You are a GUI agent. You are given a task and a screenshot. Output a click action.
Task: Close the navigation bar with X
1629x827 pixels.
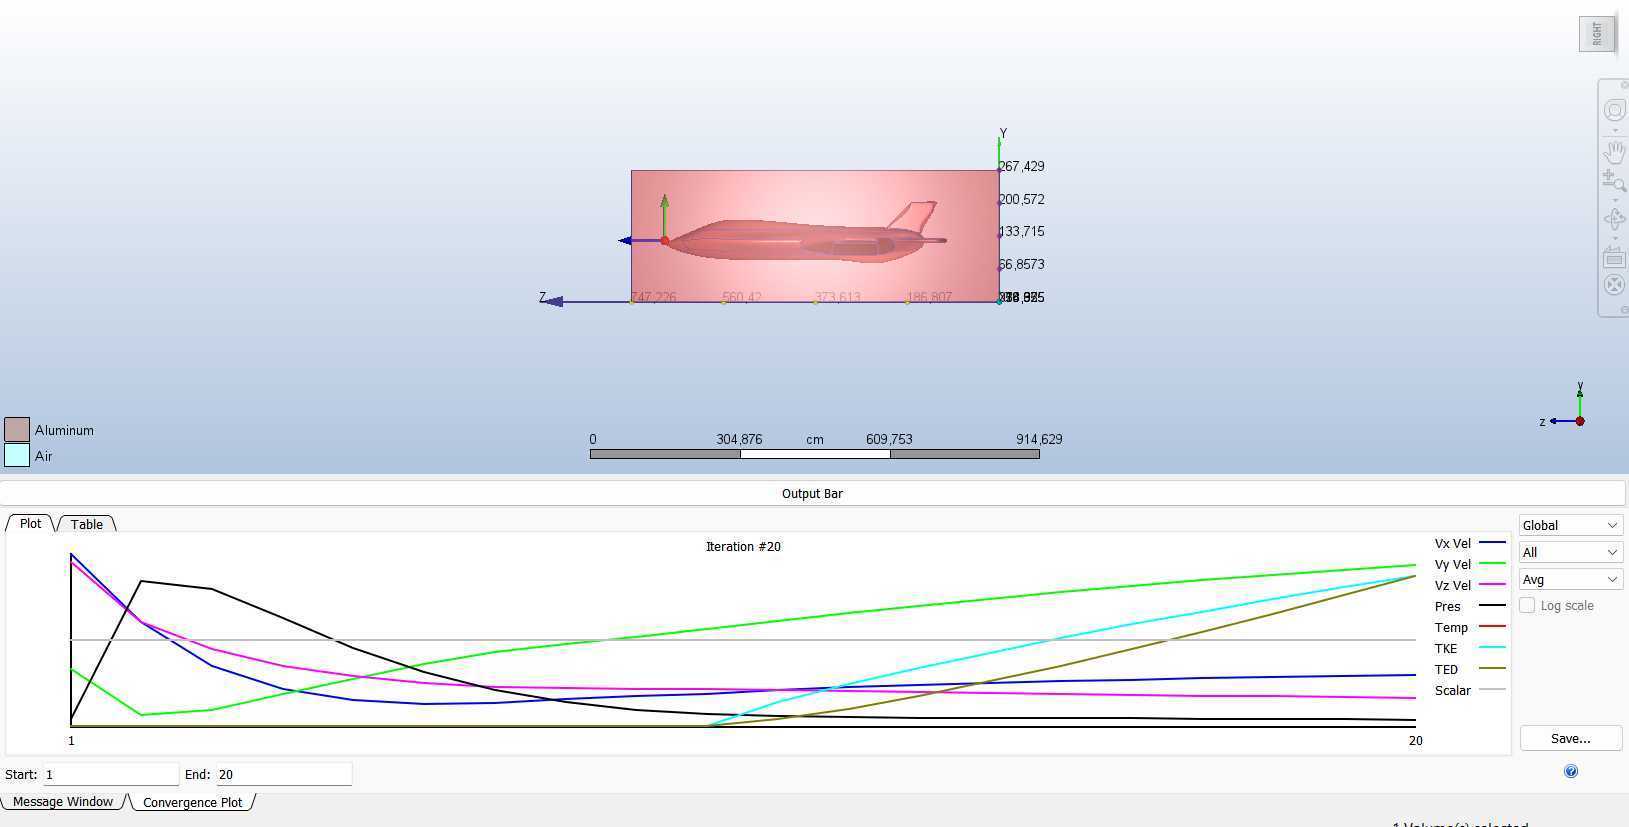1624,85
